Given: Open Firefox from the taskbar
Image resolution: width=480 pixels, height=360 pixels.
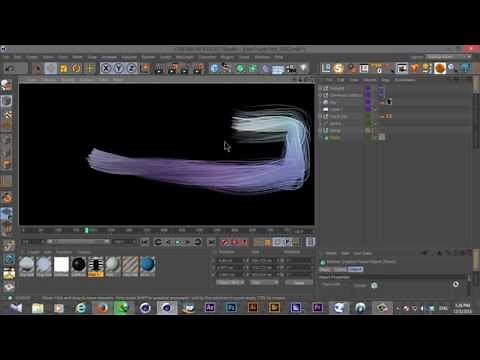Looking at the screenshot, I should click(102, 308).
